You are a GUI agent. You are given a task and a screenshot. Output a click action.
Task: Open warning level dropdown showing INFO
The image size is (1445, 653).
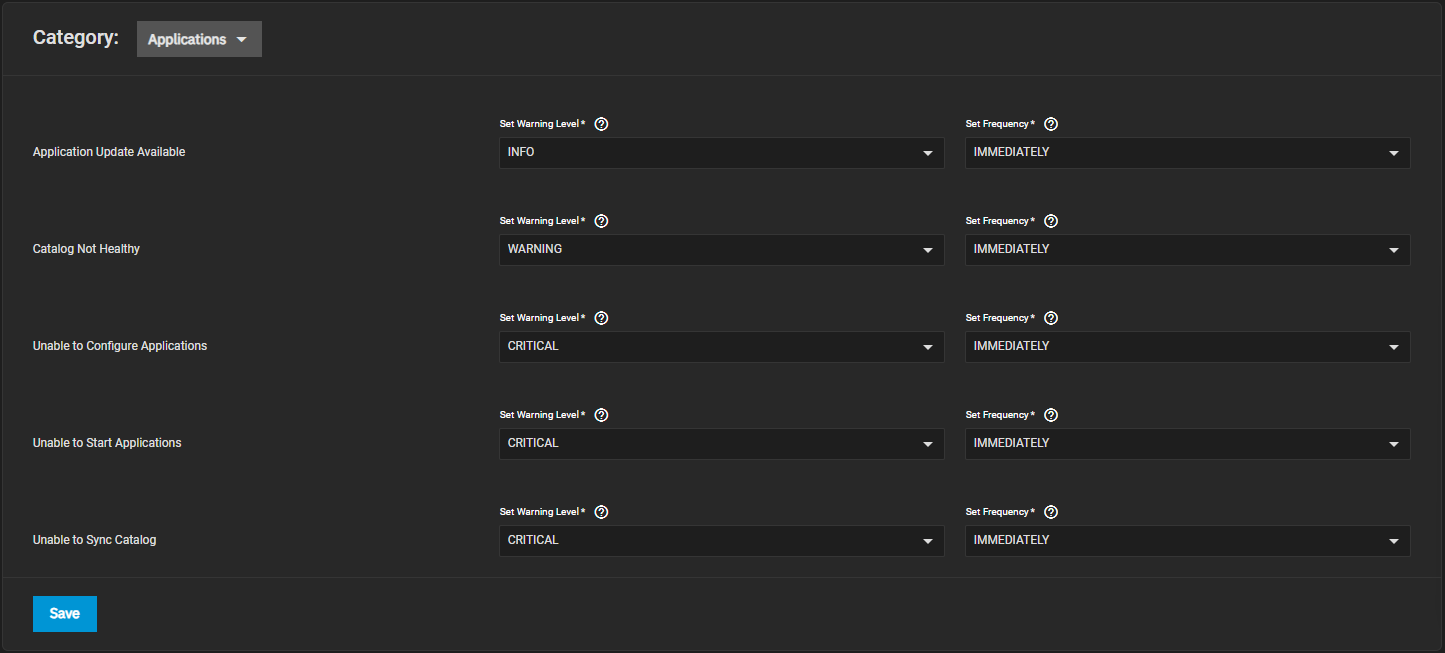[721, 153]
